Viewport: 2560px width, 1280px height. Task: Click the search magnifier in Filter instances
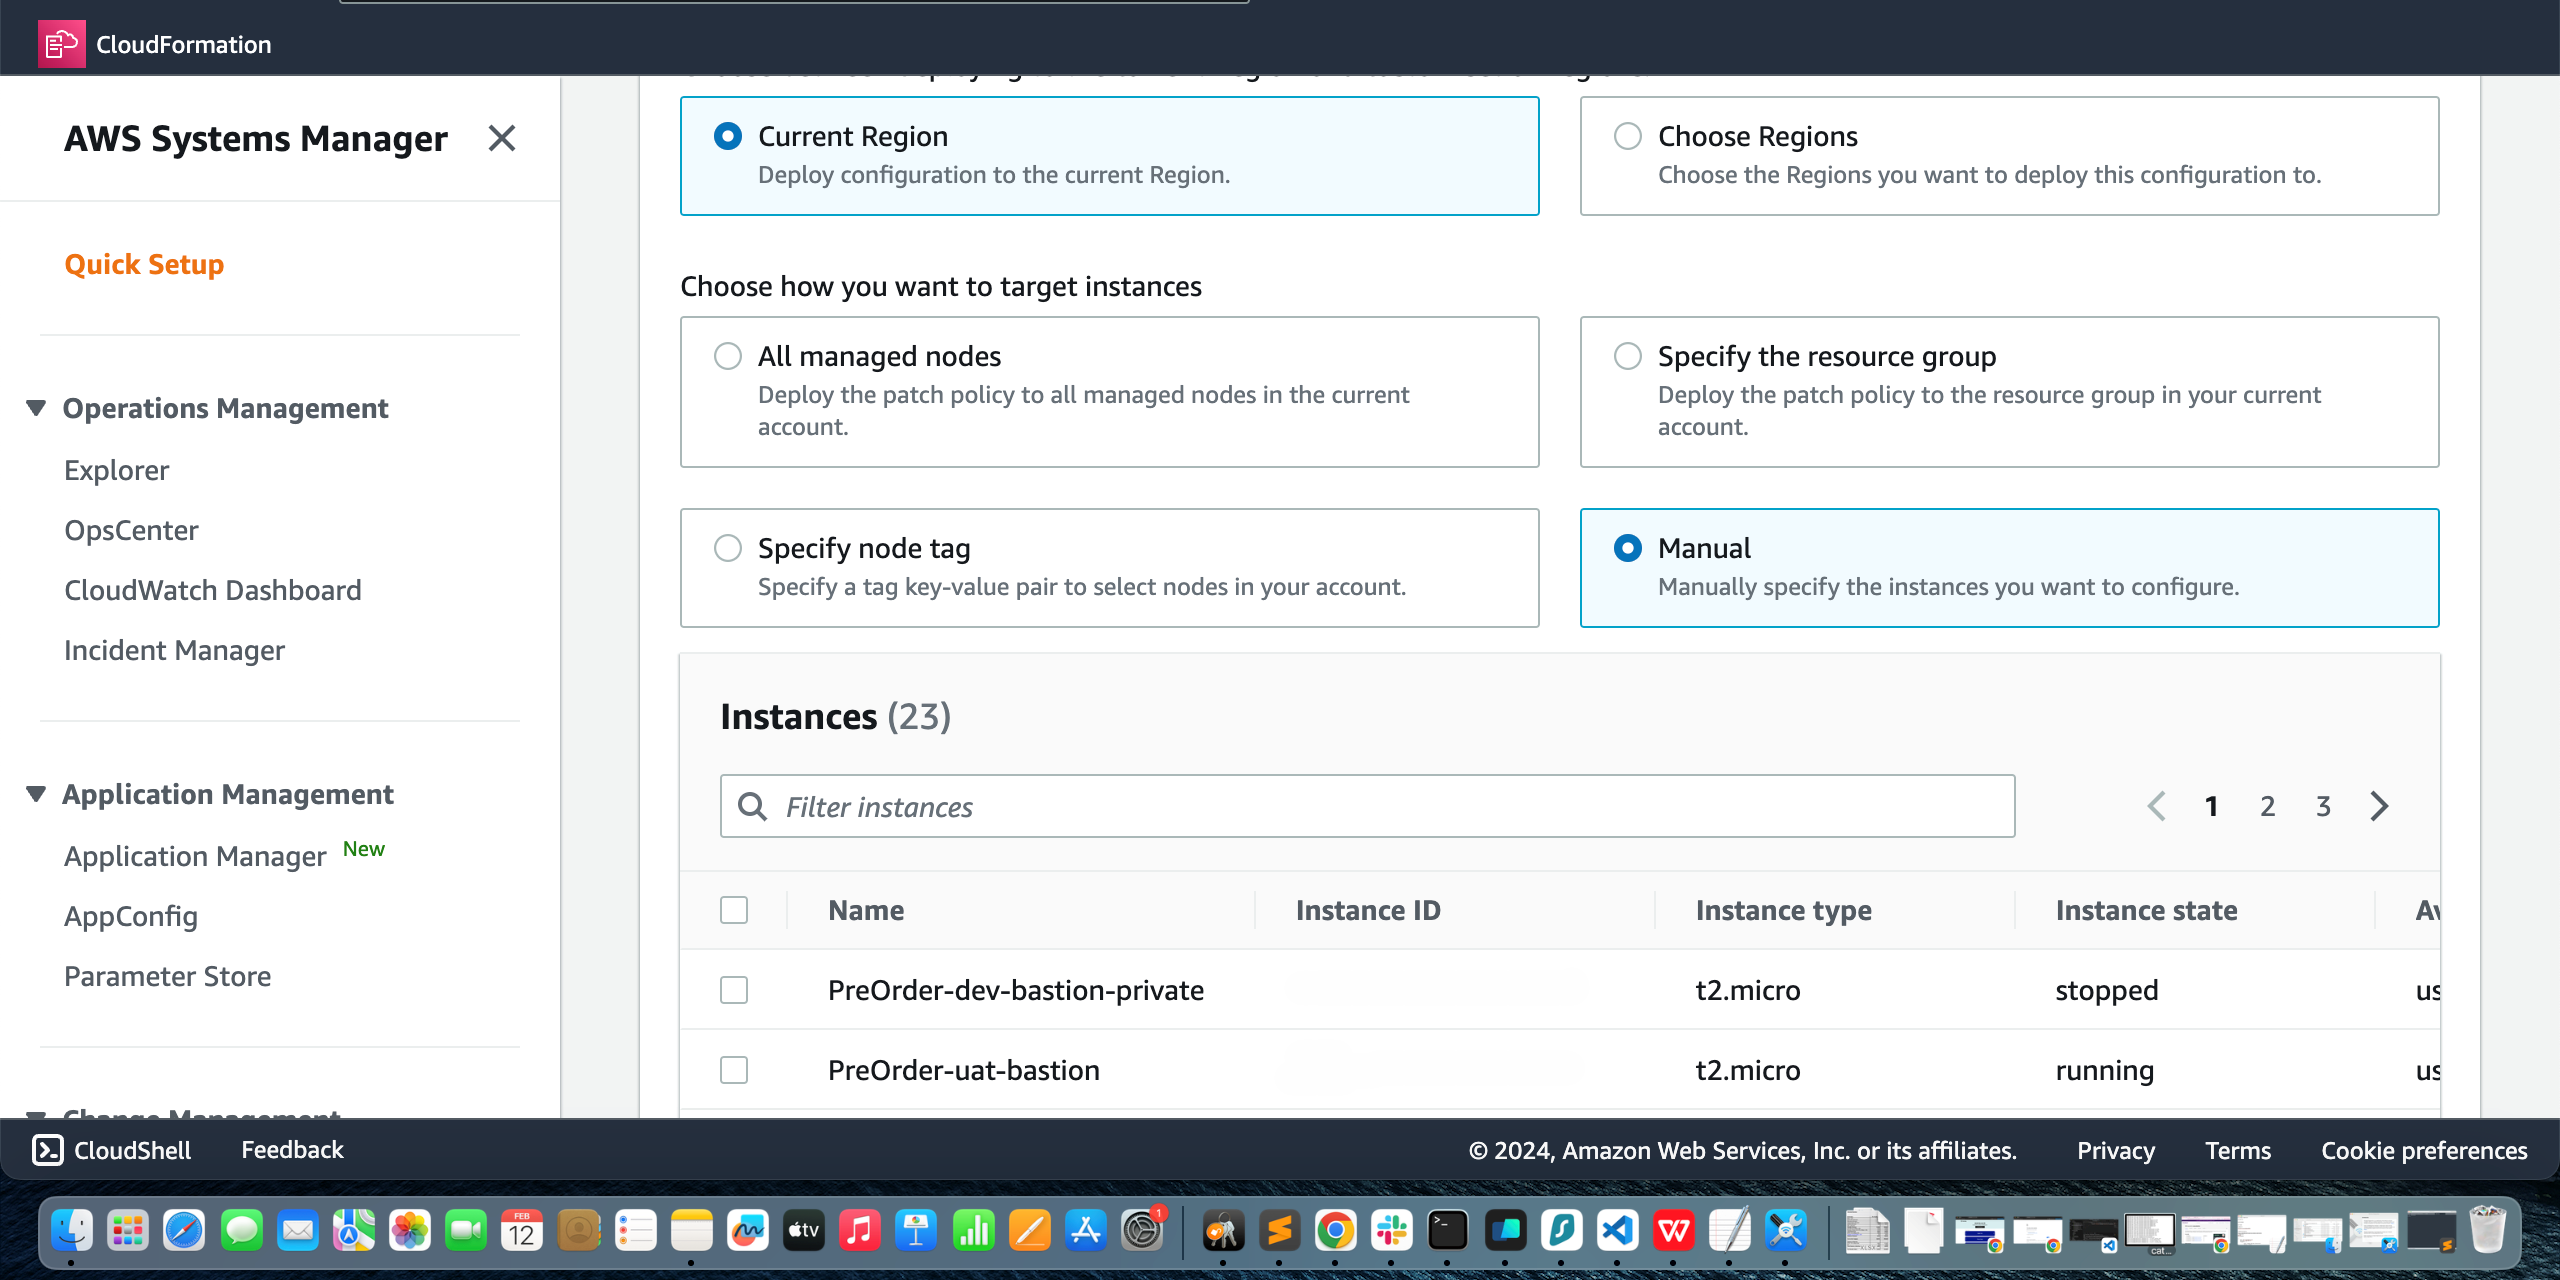tap(752, 806)
